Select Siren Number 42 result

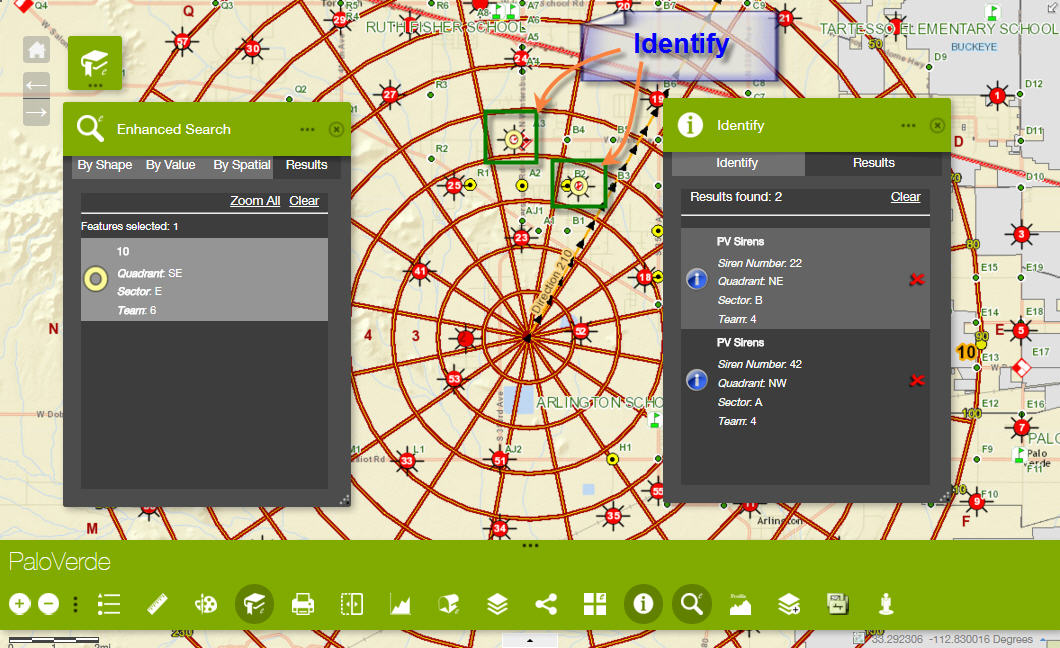pyautogui.click(x=805, y=380)
